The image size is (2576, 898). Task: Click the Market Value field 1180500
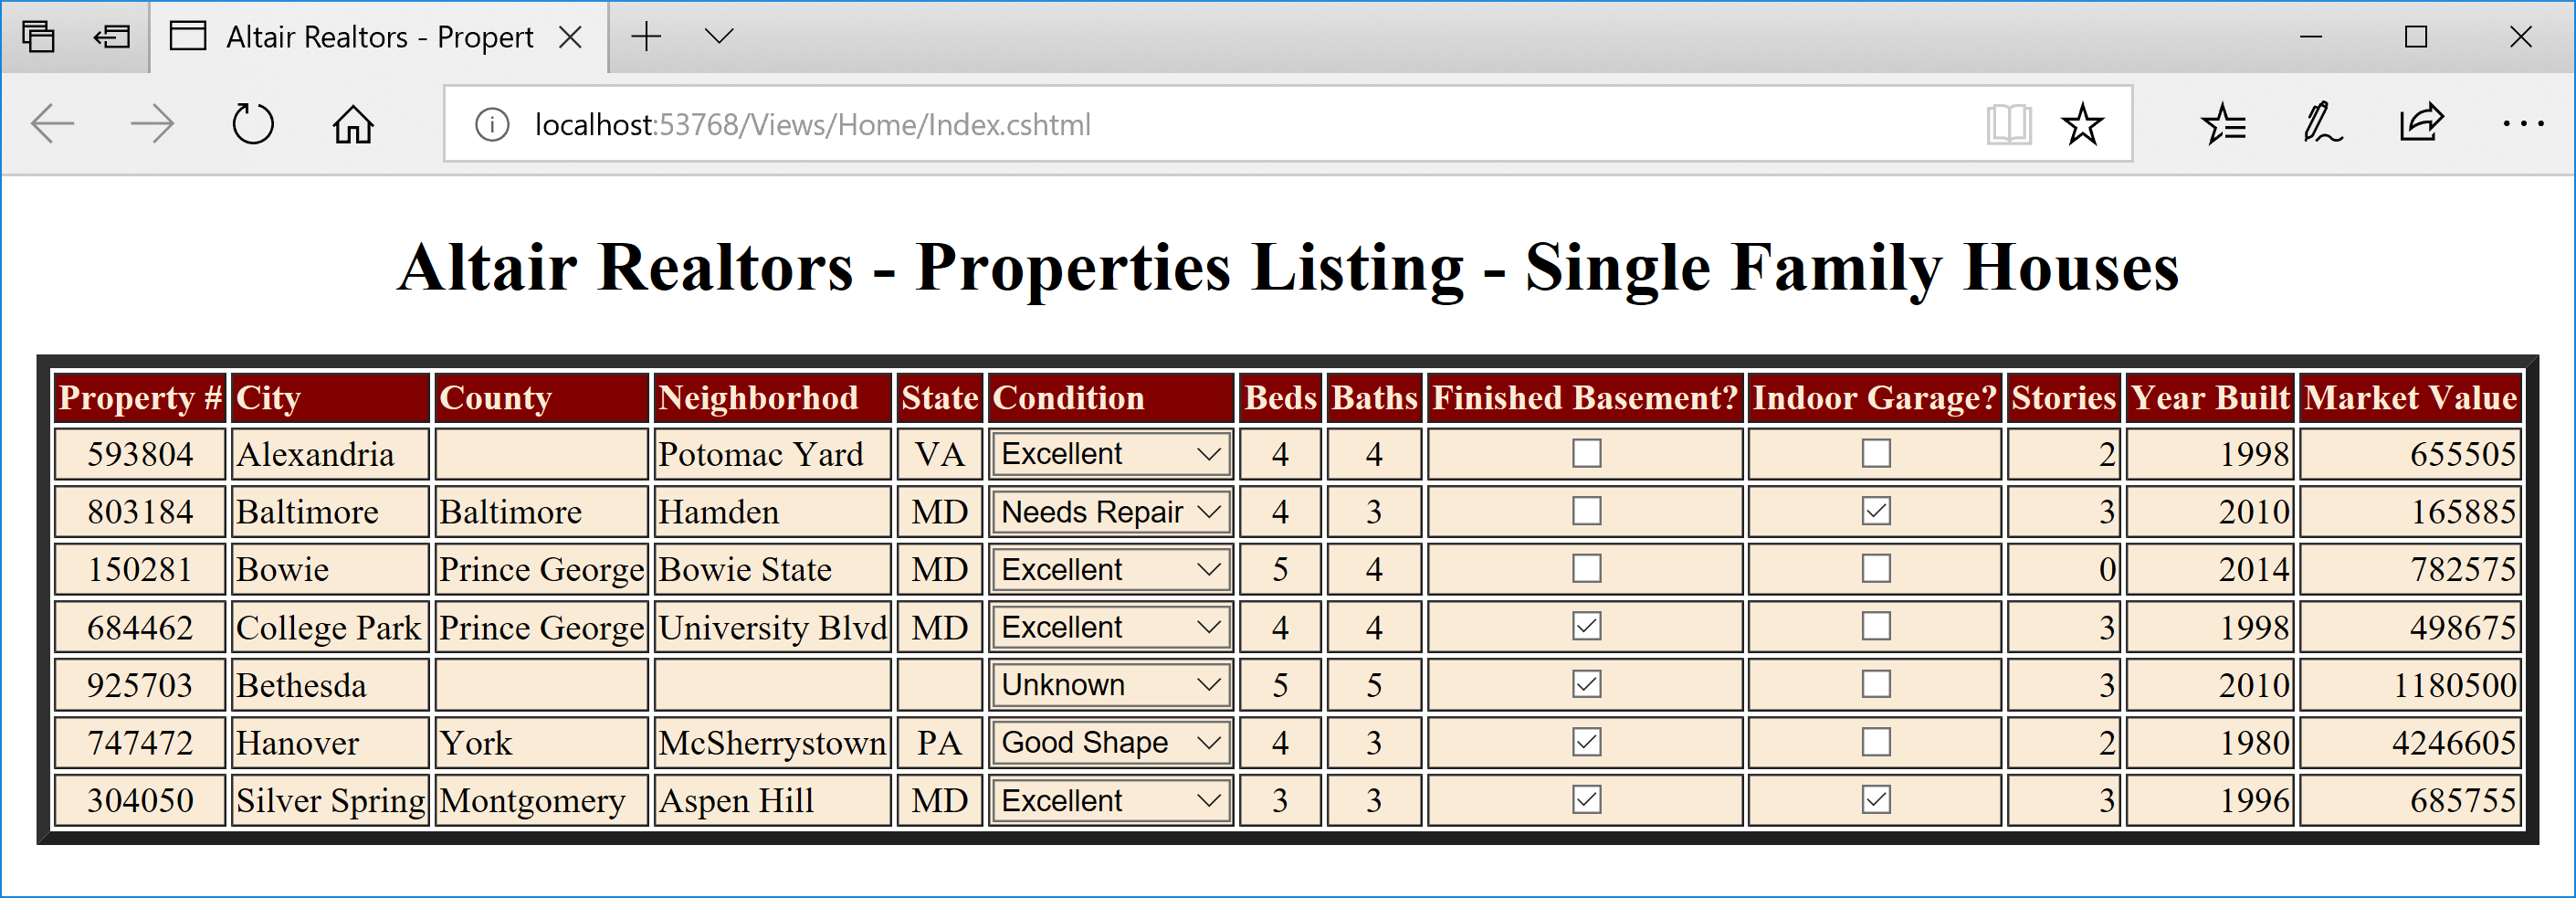tap(2410, 685)
